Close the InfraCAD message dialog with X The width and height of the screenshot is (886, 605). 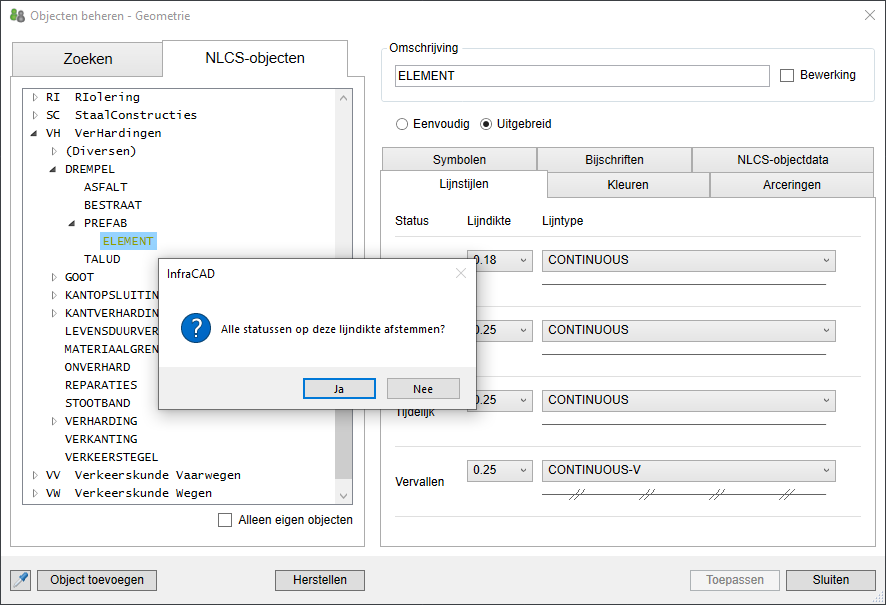[x=460, y=273]
